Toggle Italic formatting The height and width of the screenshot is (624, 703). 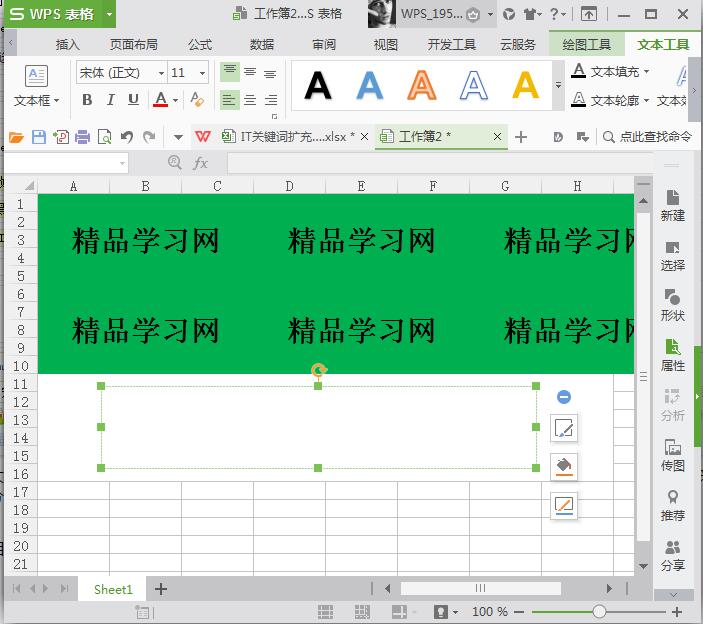coord(110,100)
